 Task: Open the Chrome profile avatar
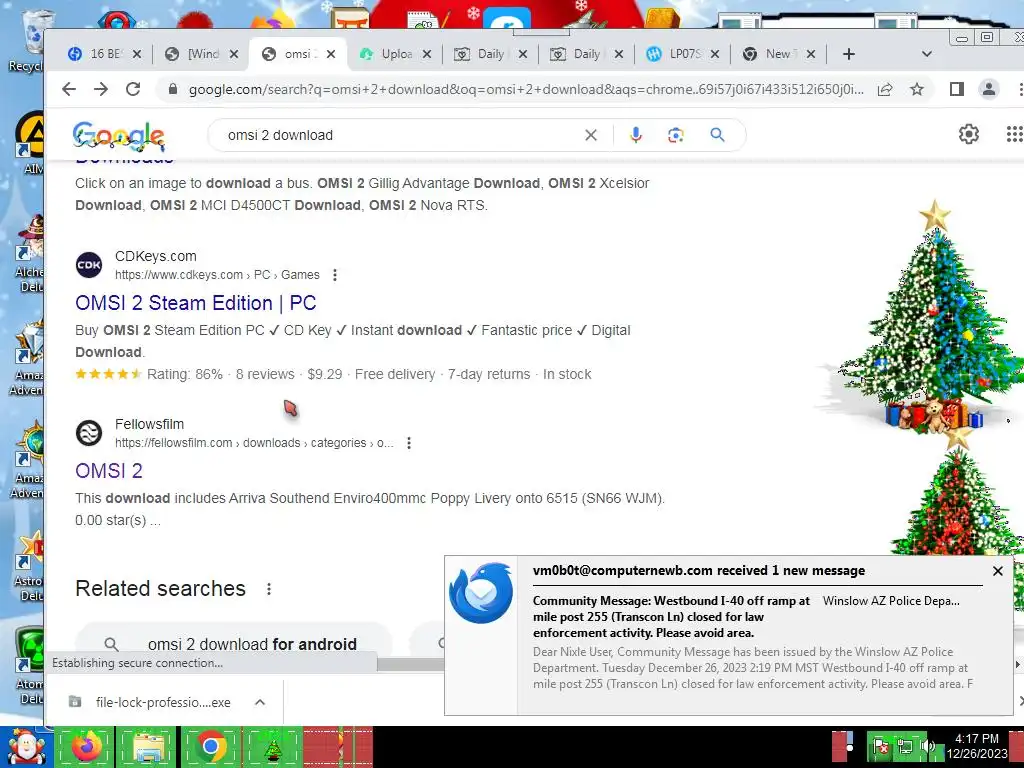pyautogui.click(x=989, y=89)
